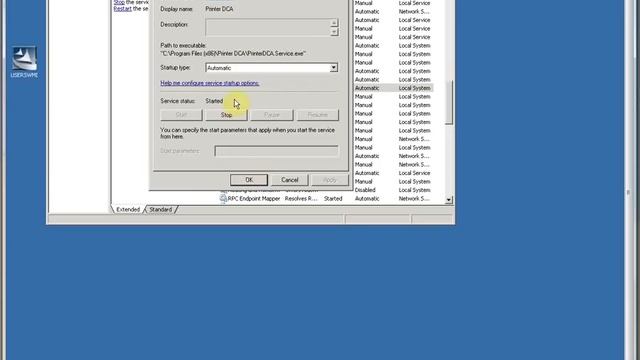Click the 'Started' value beside Service status
Screen dimensions: 640x360
214,101
